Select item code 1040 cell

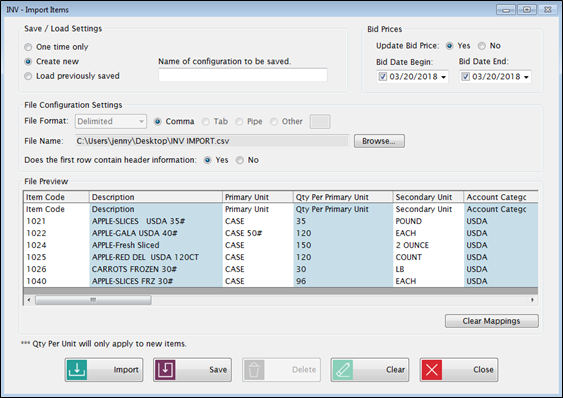(56, 281)
